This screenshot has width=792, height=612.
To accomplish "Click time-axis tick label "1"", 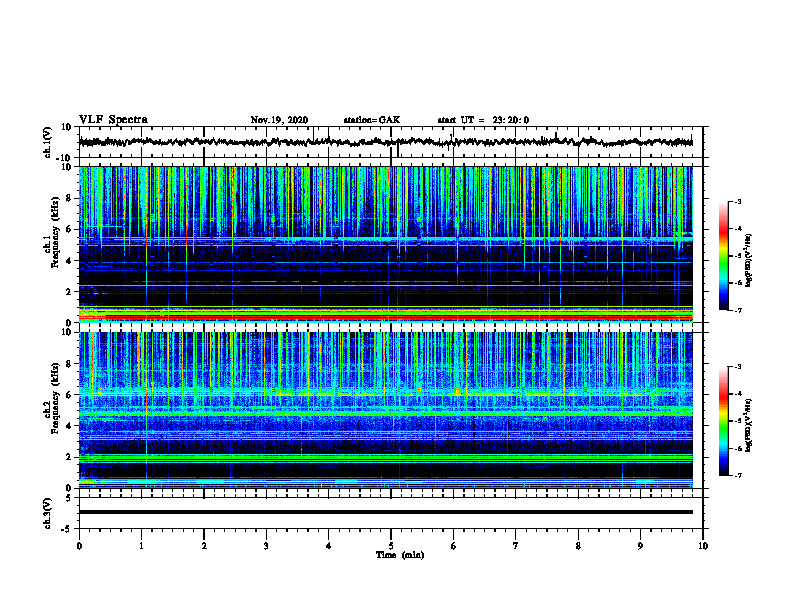I will pos(141,546).
